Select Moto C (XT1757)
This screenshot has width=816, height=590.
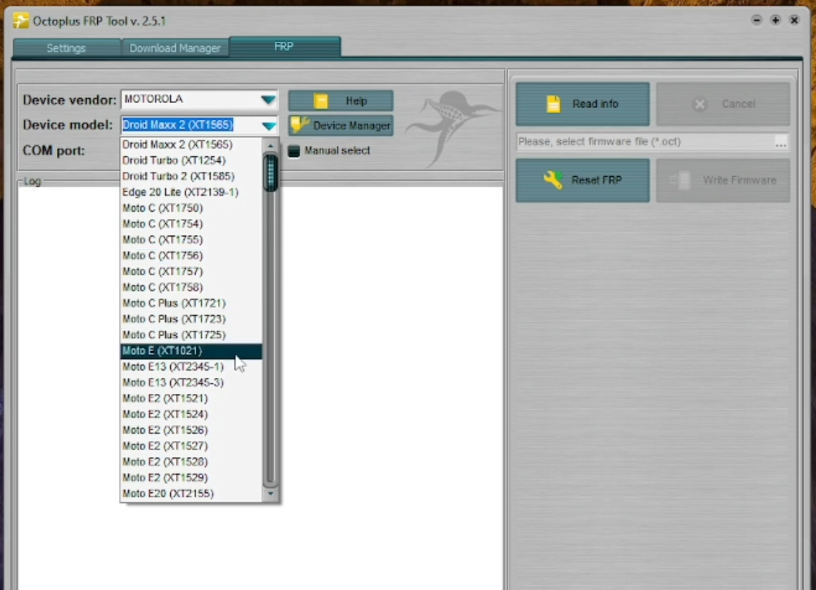point(191,272)
